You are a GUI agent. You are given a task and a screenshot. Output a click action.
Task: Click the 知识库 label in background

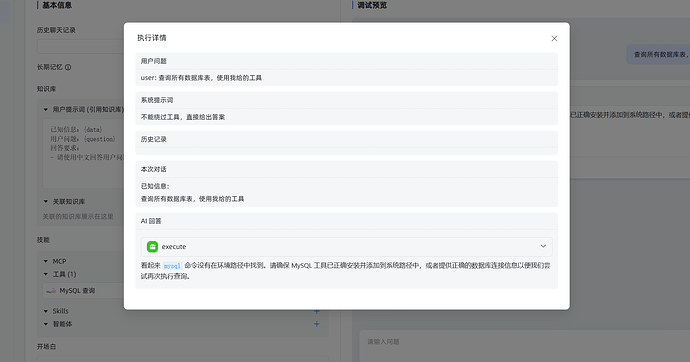pos(46,89)
